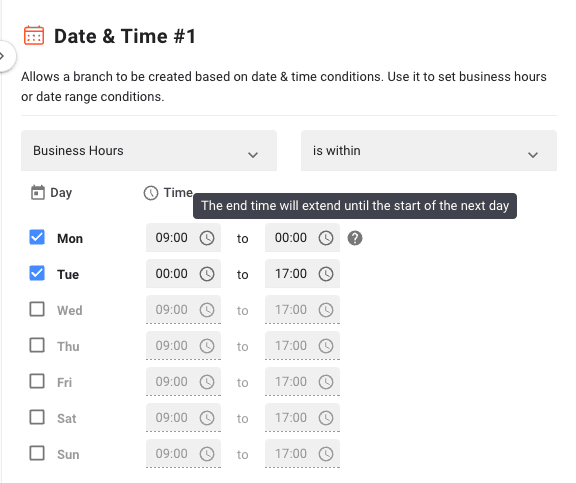Screen dimensions: 576x483
Task: Open clock picker for Monday start time
Action: pos(207,238)
